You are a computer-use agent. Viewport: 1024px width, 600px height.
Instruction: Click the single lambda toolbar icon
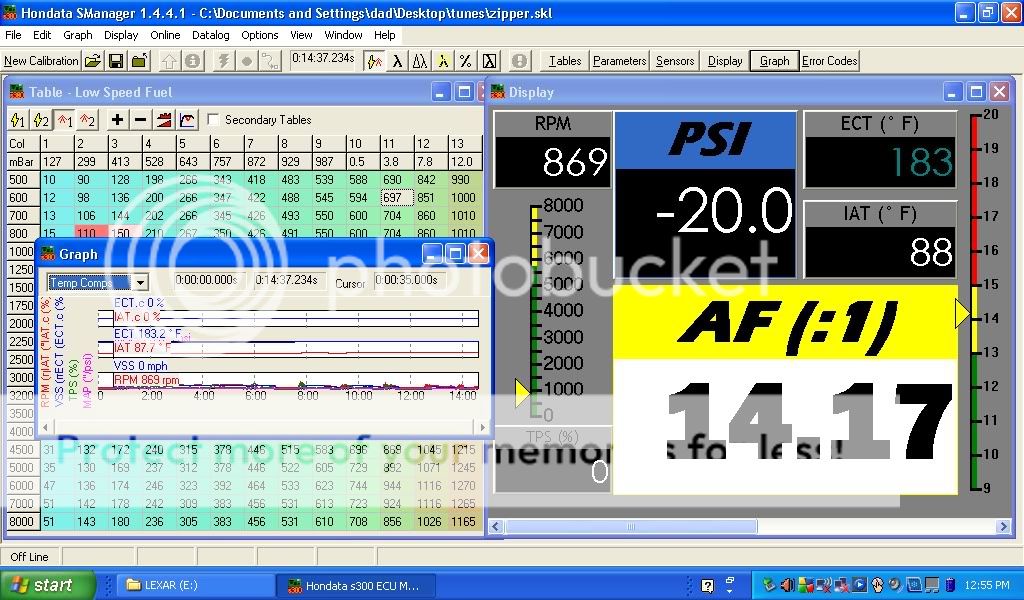pyautogui.click(x=397, y=61)
